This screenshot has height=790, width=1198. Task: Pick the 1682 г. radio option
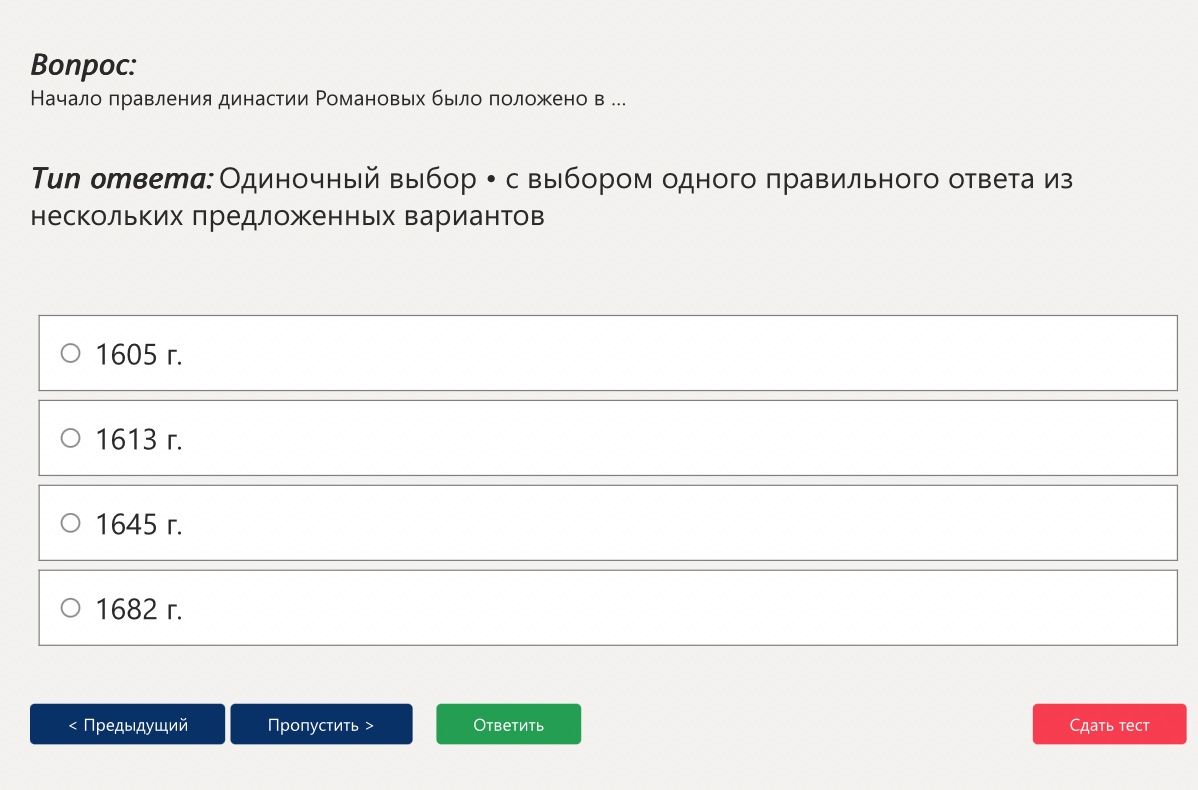pyautogui.click(x=70, y=607)
